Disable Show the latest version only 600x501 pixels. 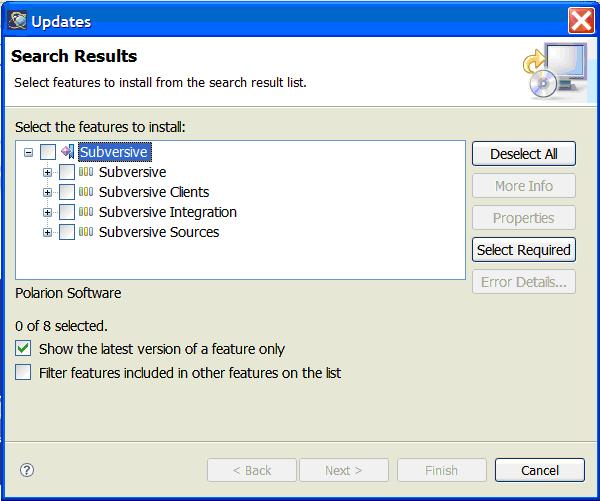click(23, 349)
